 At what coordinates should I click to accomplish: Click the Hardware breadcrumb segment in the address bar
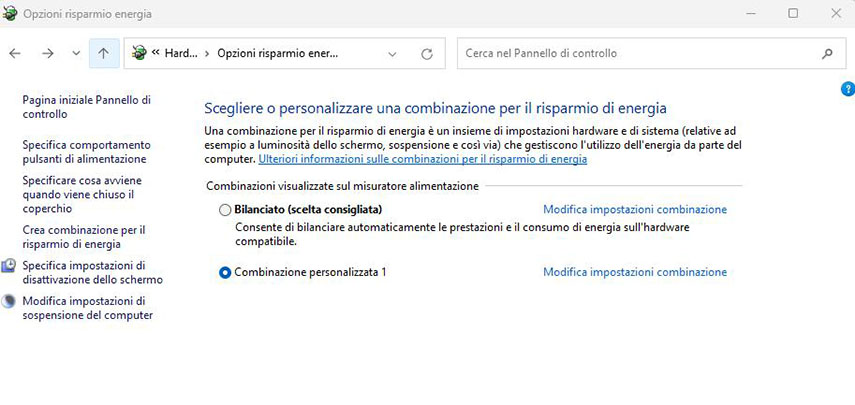click(181, 53)
